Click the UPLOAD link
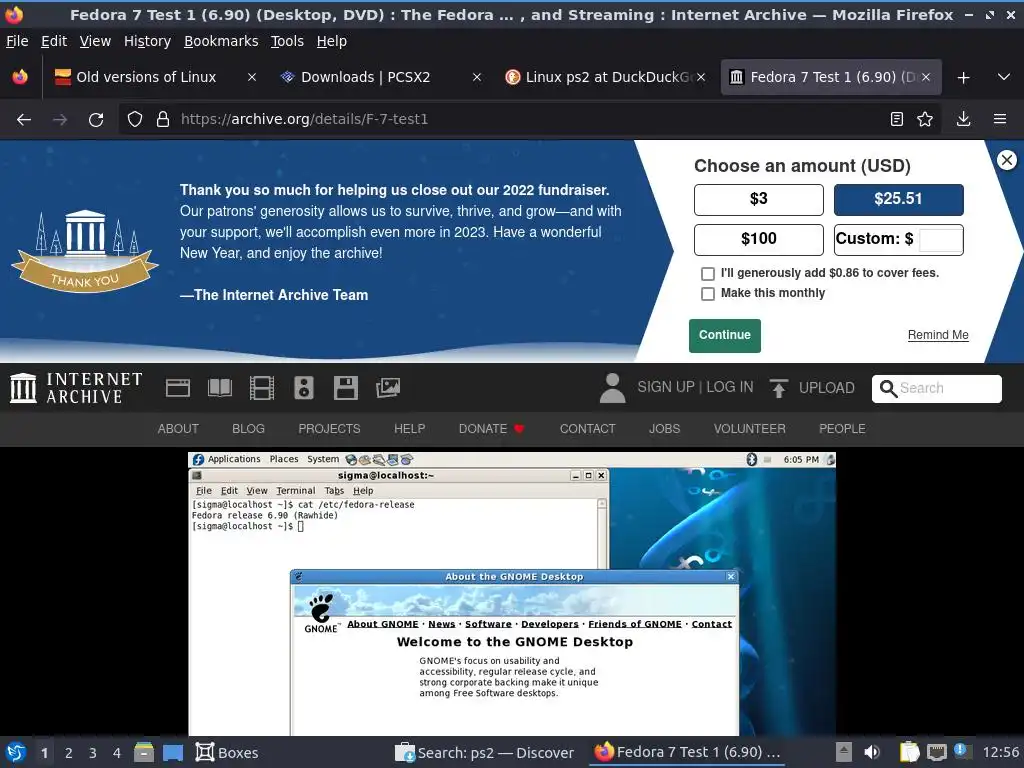The height and width of the screenshot is (768, 1024). pos(826,388)
